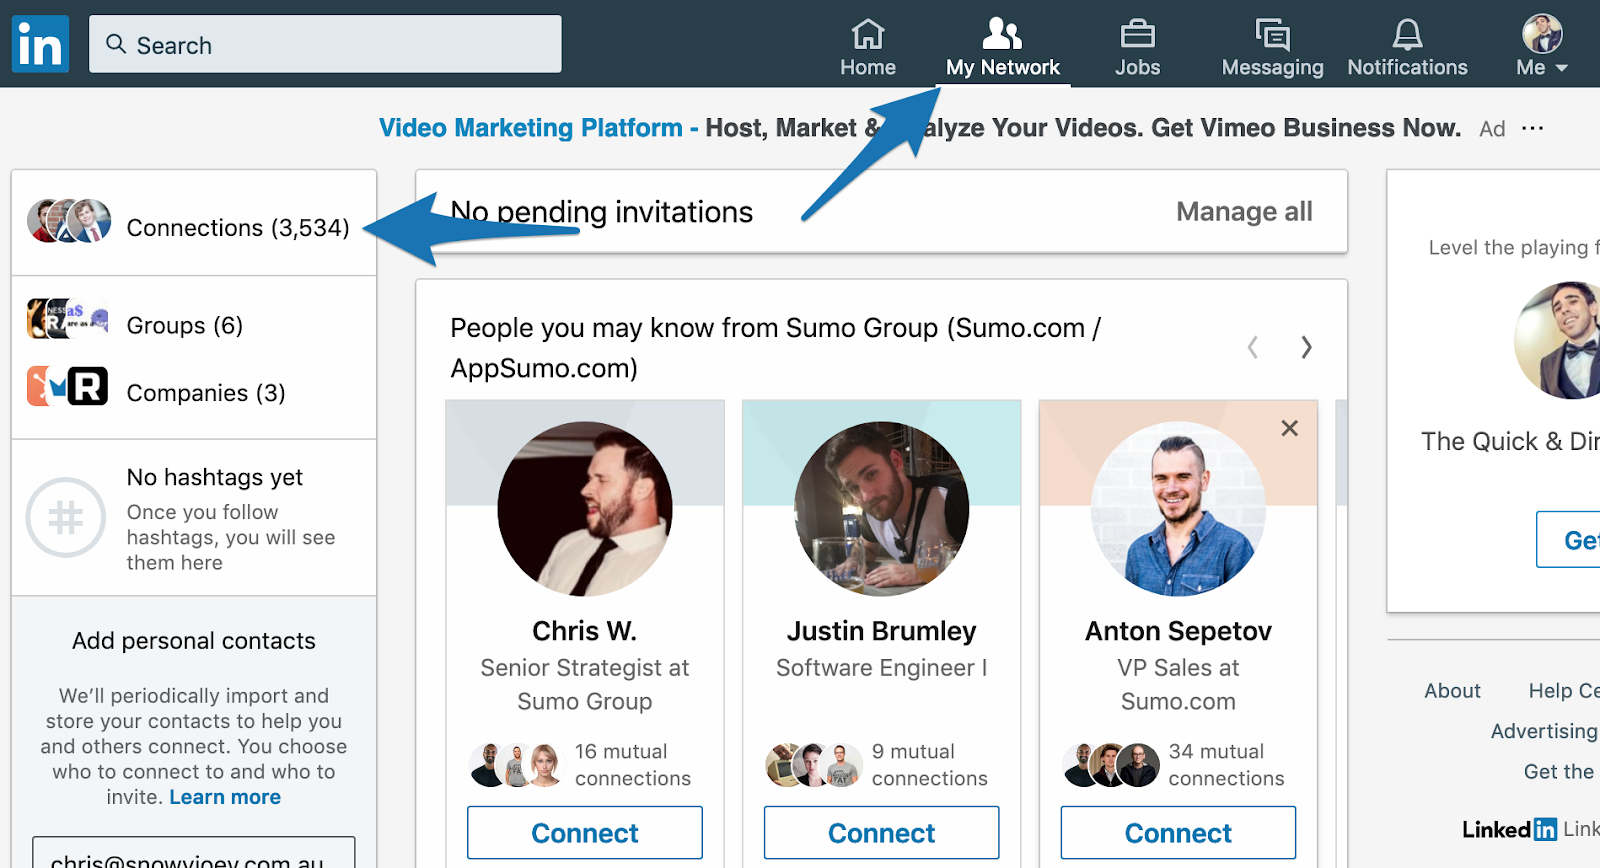Open Chris W. profile photo
The height and width of the screenshot is (868, 1600).
pyautogui.click(x=585, y=509)
